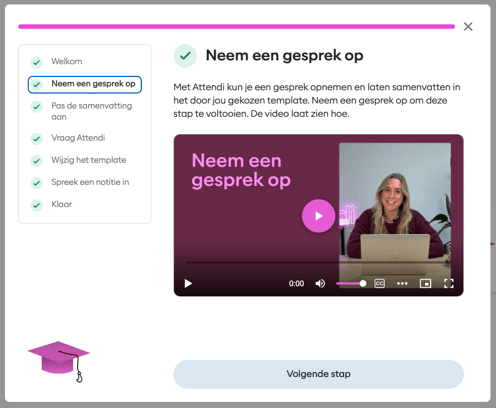Adjust the pink volume slider
This screenshot has width=496, height=408.
(x=351, y=284)
